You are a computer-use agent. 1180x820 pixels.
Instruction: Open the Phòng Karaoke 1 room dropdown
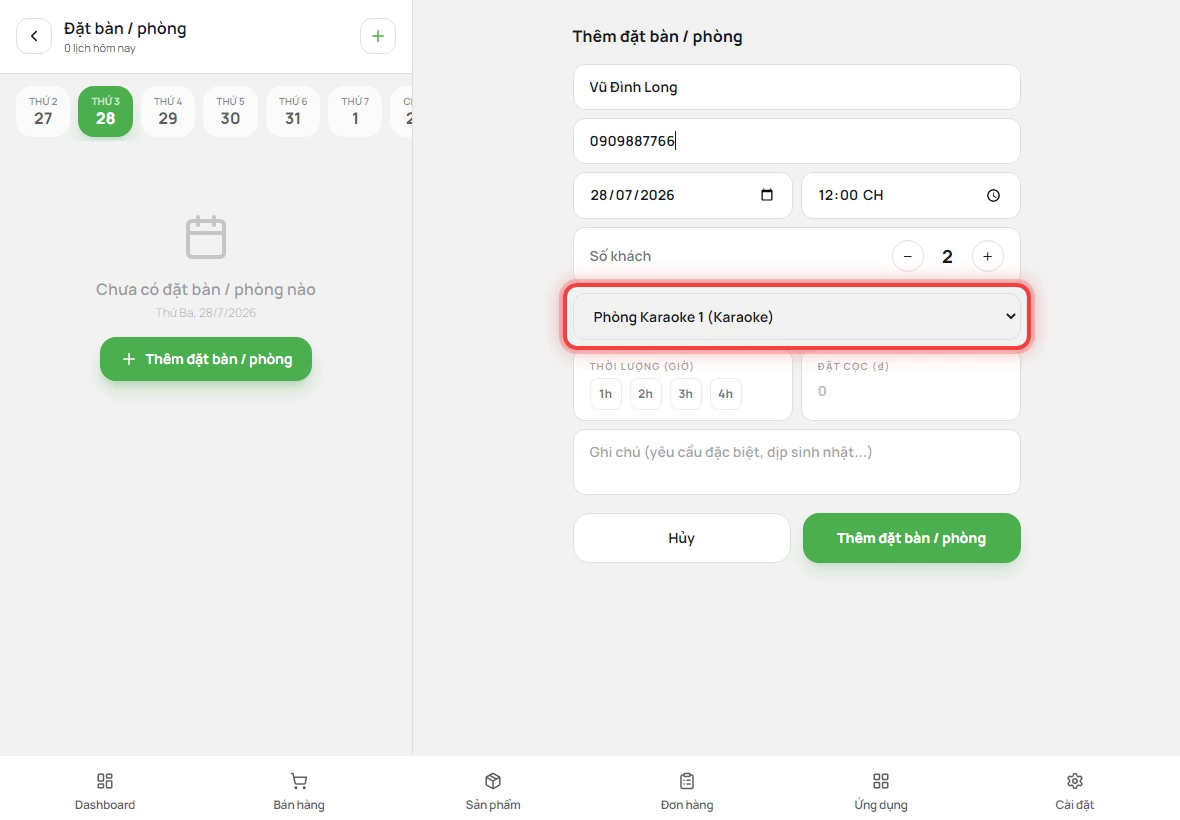pyautogui.click(x=796, y=317)
